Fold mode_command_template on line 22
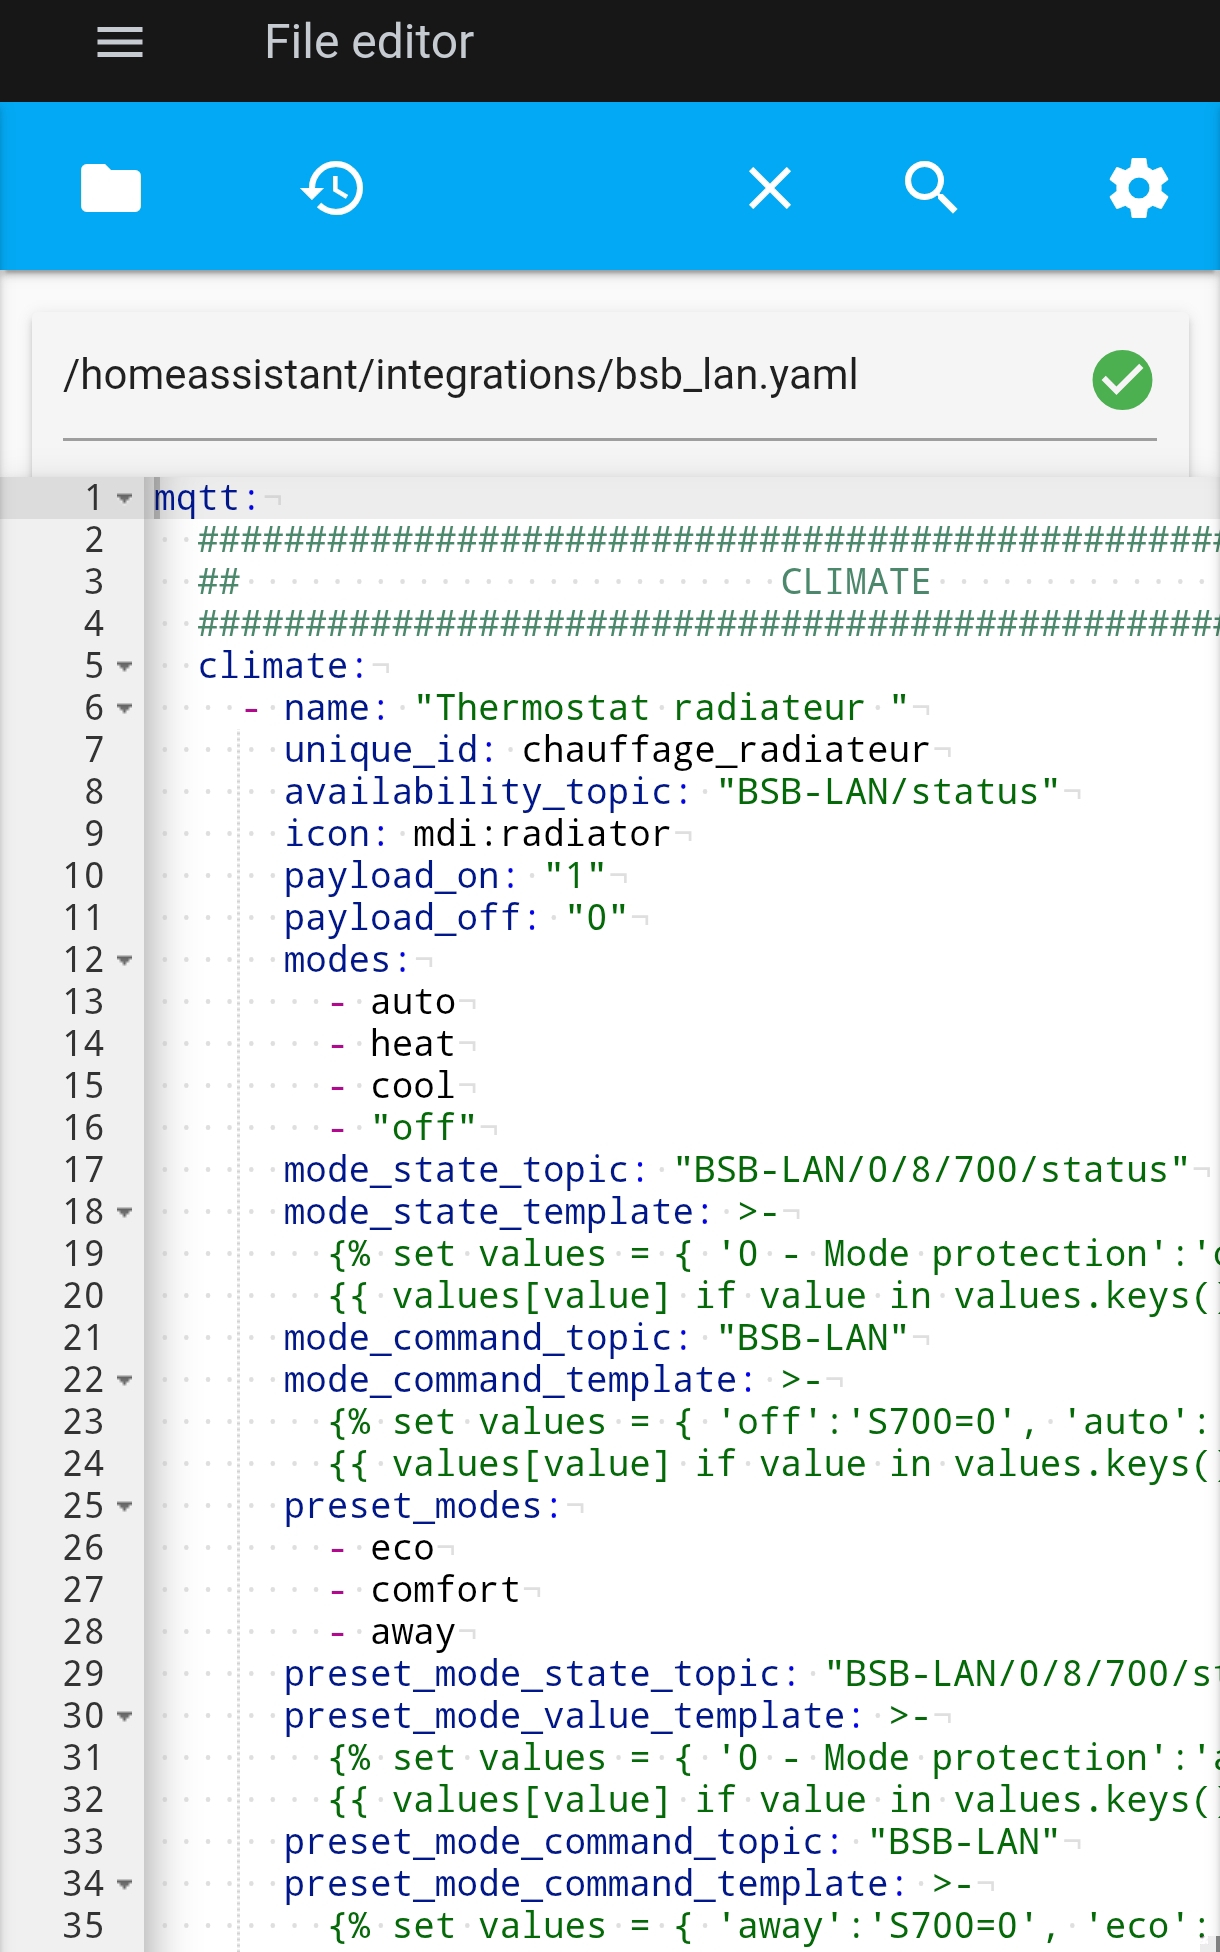The width and height of the screenshot is (1220, 1952). pos(125,1380)
